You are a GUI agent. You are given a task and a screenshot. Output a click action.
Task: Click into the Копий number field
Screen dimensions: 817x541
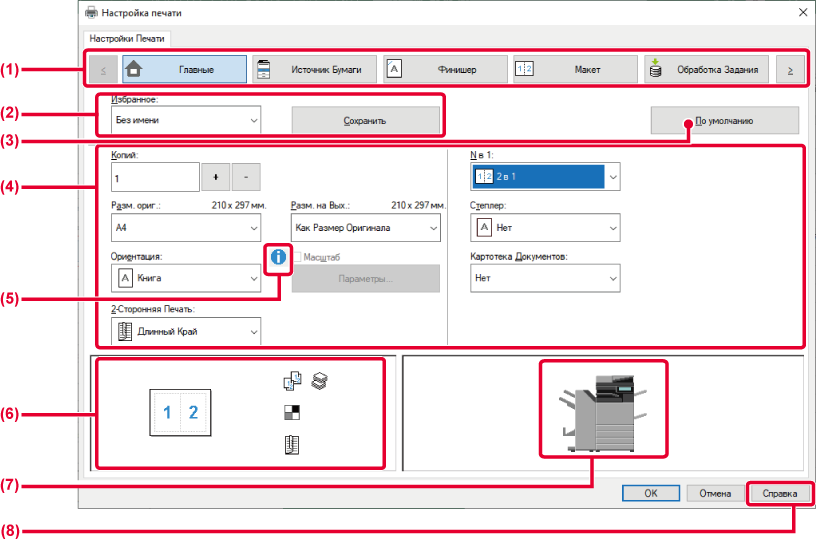click(155, 177)
